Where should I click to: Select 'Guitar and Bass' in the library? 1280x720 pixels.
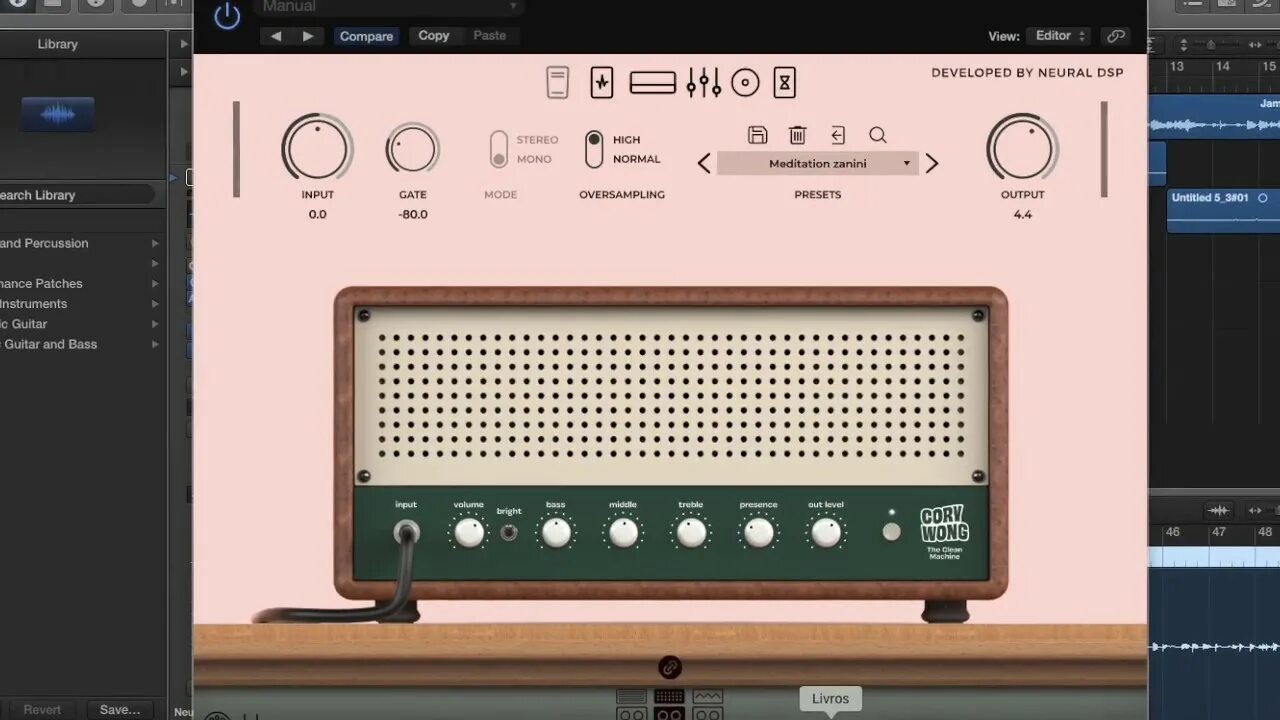pyautogui.click(x=48, y=344)
